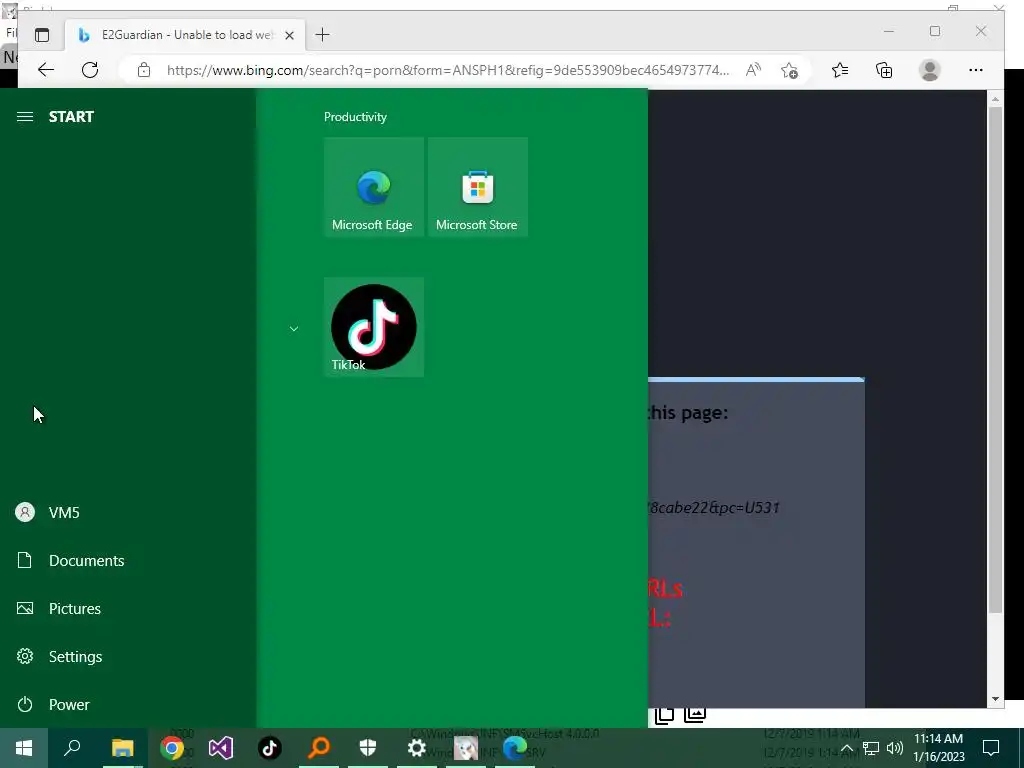Viewport: 1024px width, 768px height.
Task: Click the Edge page vertical scrollbar
Action: [x=995, y=359]
